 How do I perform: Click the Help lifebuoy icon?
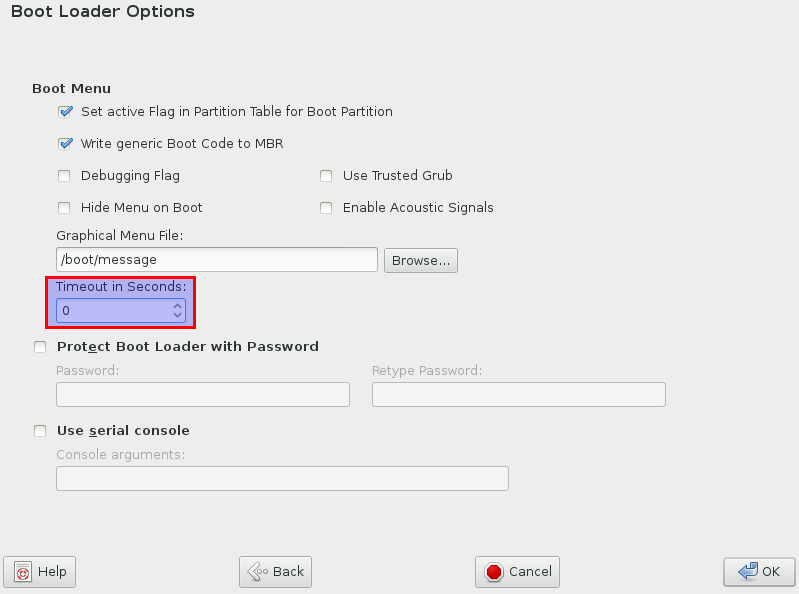[23, 572]
